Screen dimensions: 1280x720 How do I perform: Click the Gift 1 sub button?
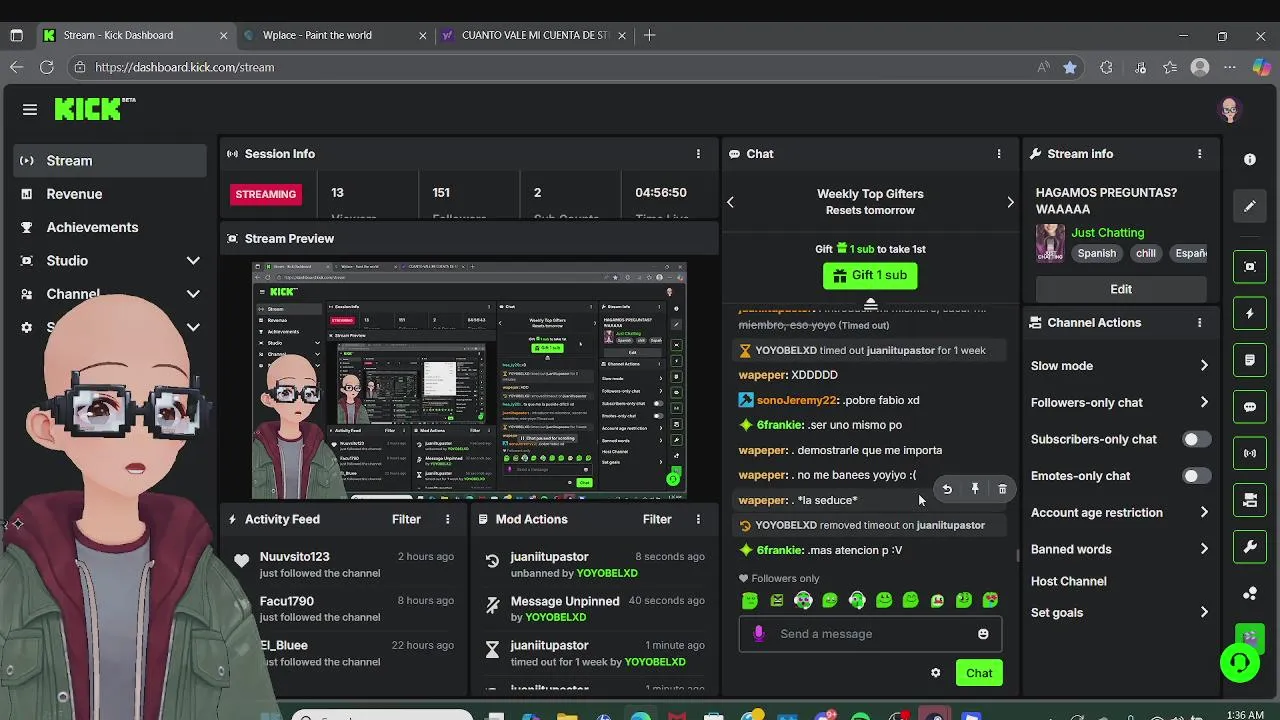(870, 275)
